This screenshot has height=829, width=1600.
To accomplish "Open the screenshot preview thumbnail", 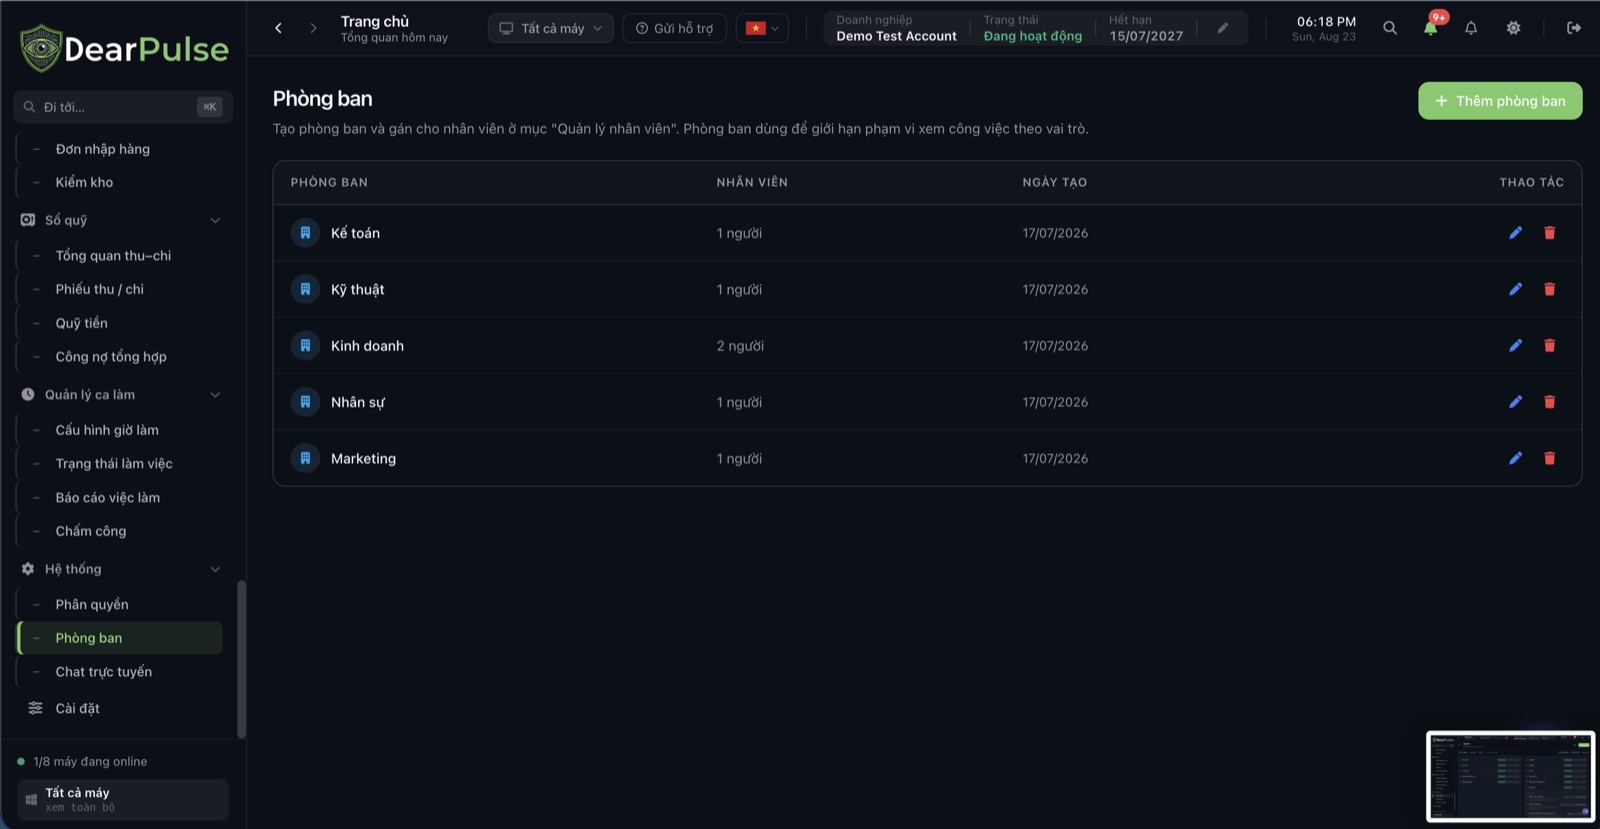I will click(x=1510, y=776).
